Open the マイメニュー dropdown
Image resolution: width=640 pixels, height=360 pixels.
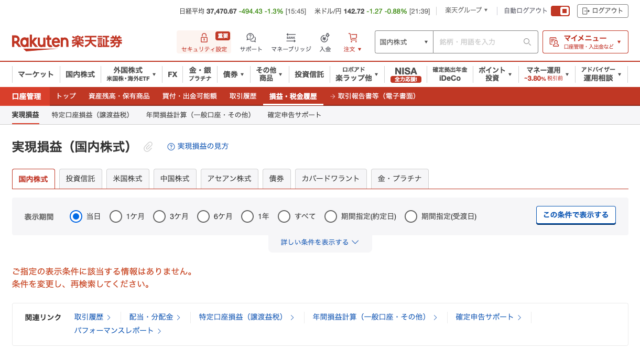585,42
